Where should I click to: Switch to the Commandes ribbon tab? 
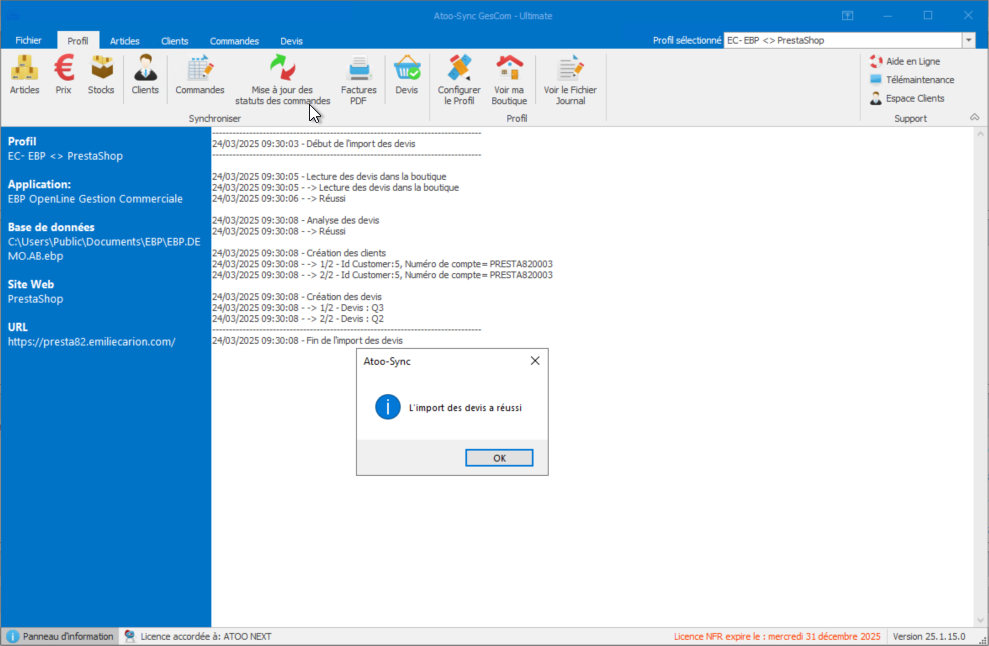click(x=234, y=41)
